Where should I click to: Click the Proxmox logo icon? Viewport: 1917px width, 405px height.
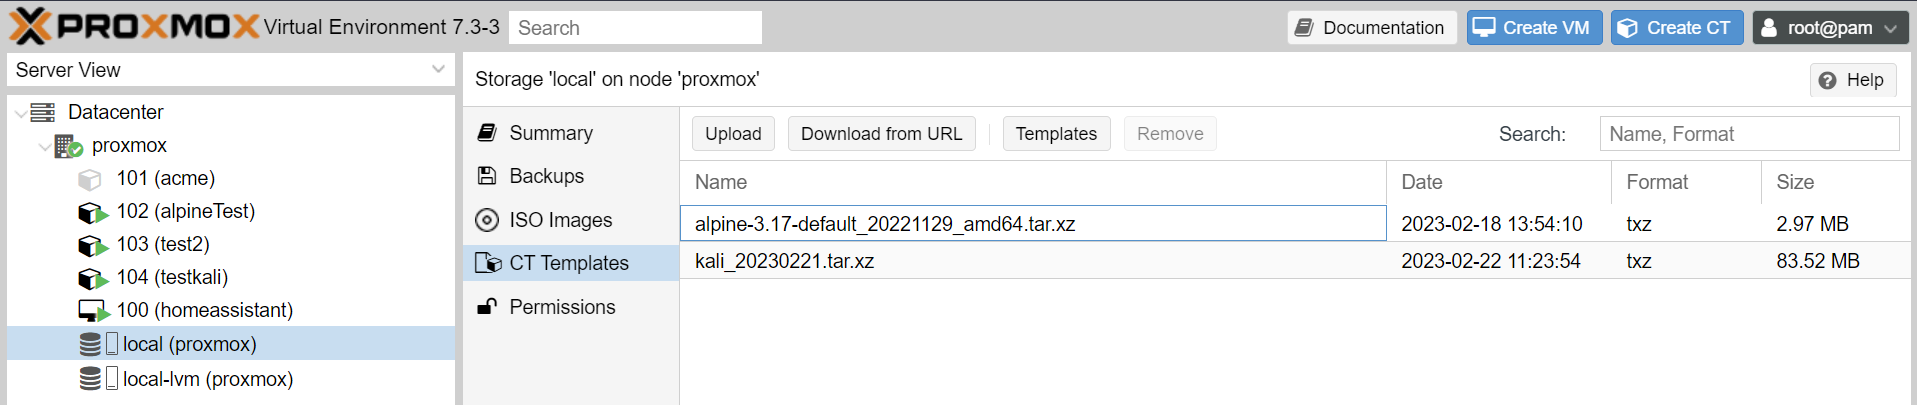point(30,26)
